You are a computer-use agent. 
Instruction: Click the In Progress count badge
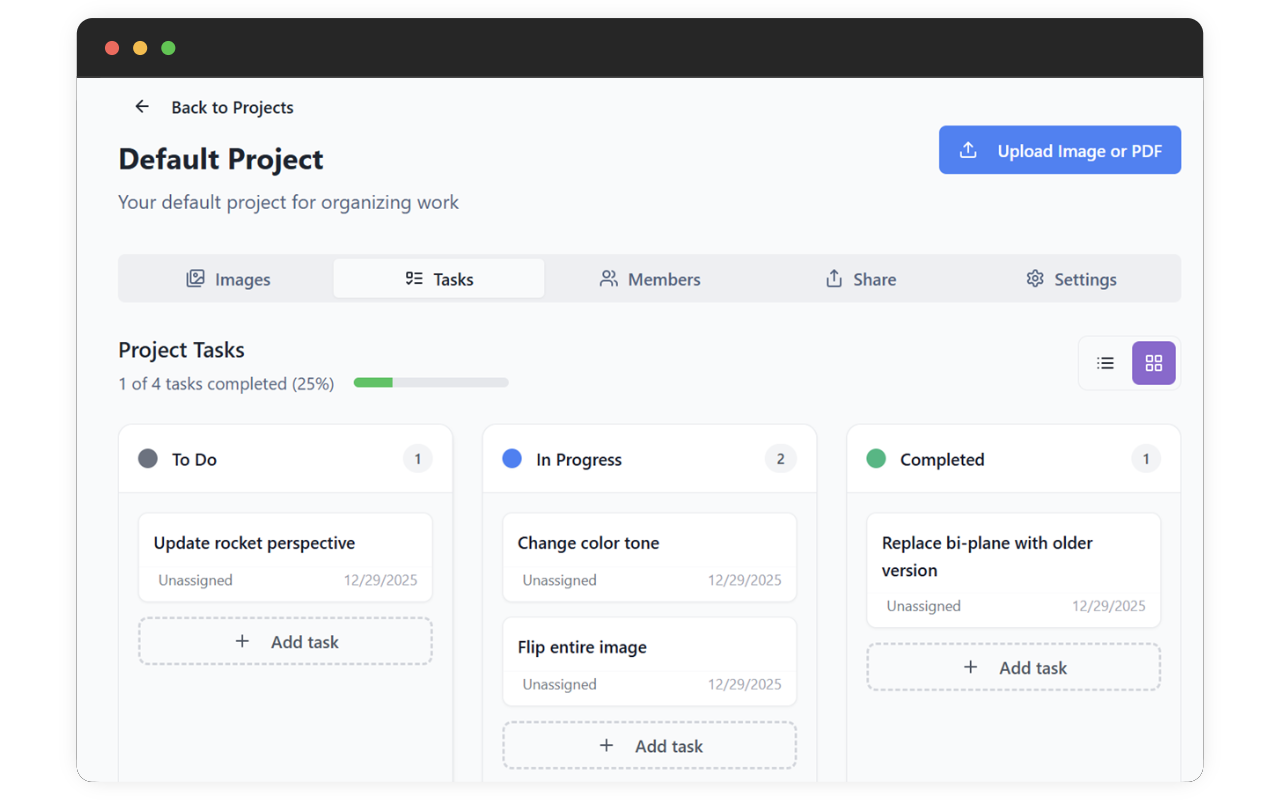(781, 459)
